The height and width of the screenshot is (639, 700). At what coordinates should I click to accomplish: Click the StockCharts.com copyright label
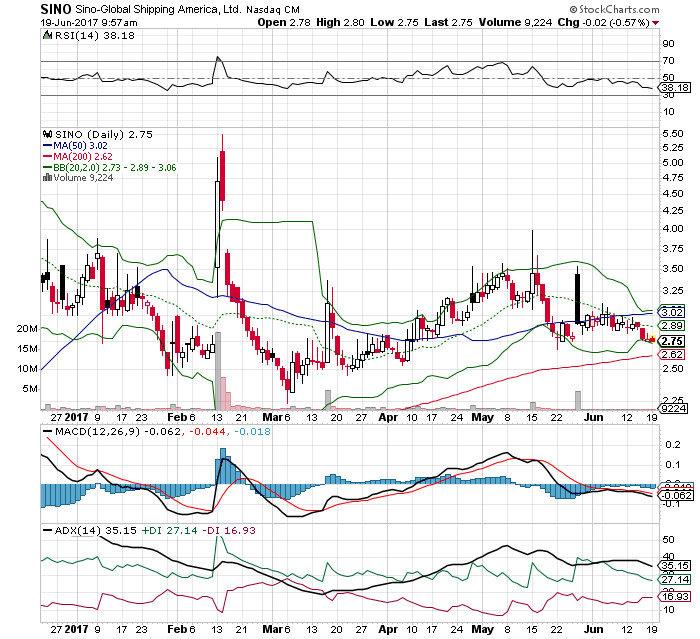coord(614,9)
